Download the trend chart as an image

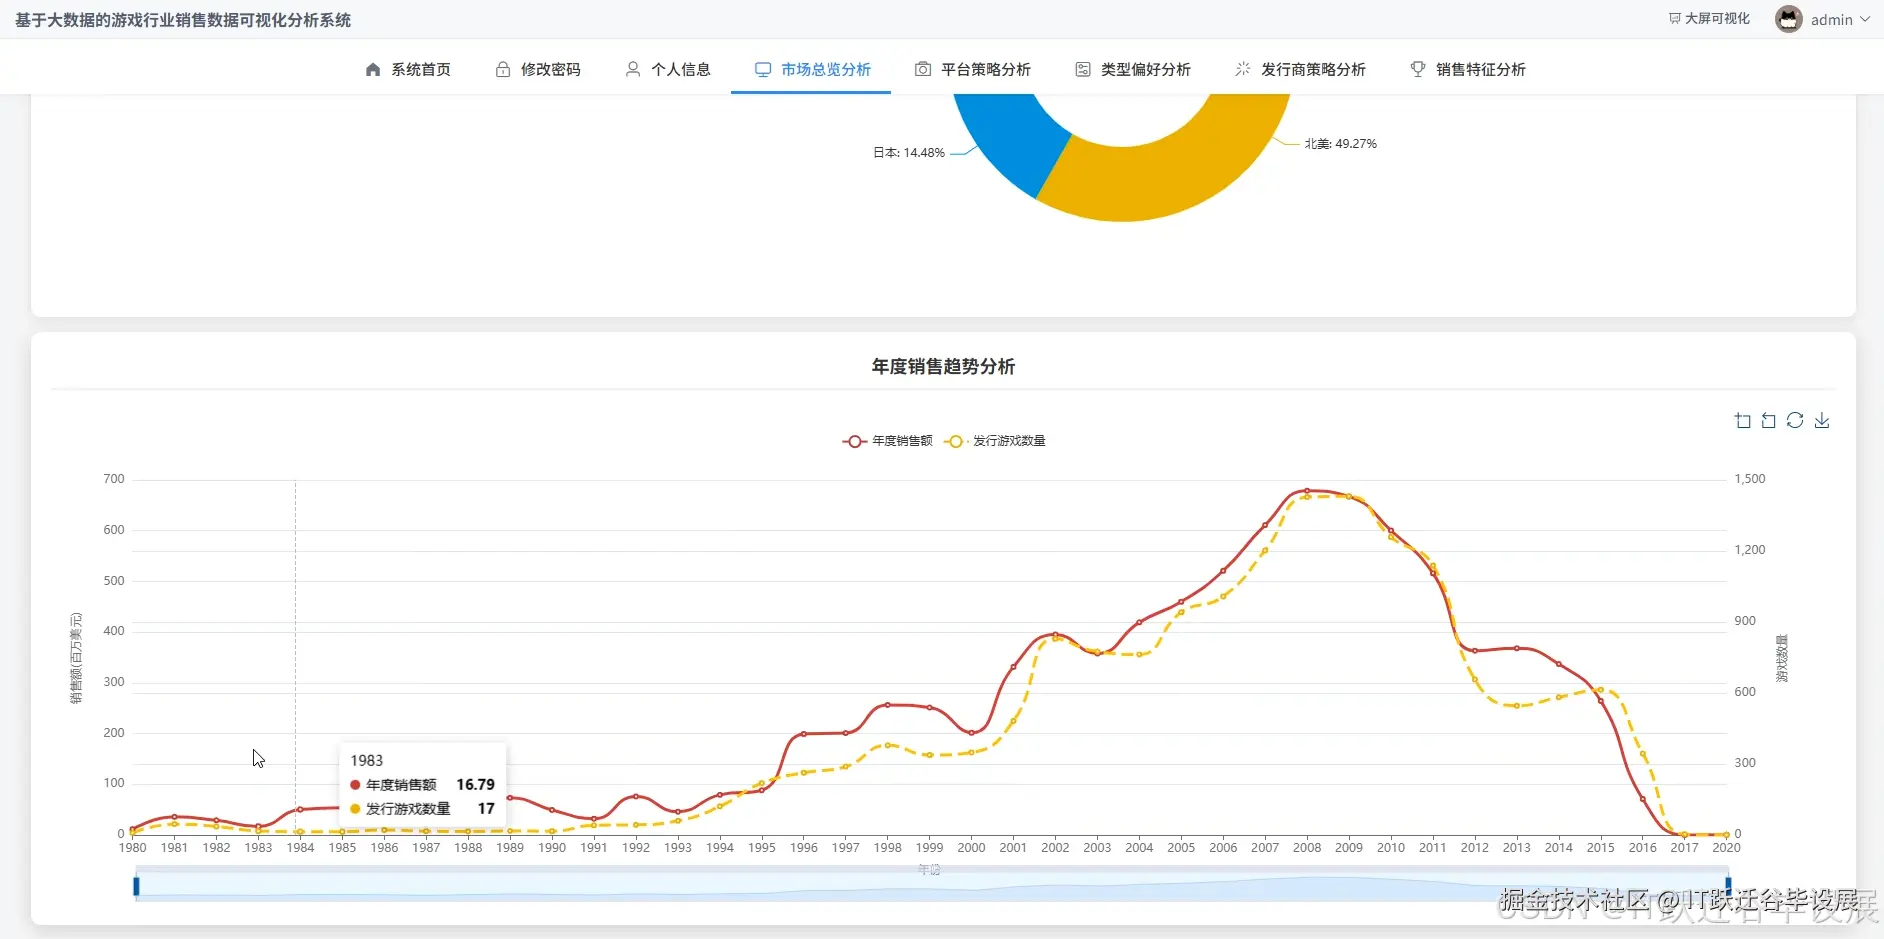point(1822,420)
